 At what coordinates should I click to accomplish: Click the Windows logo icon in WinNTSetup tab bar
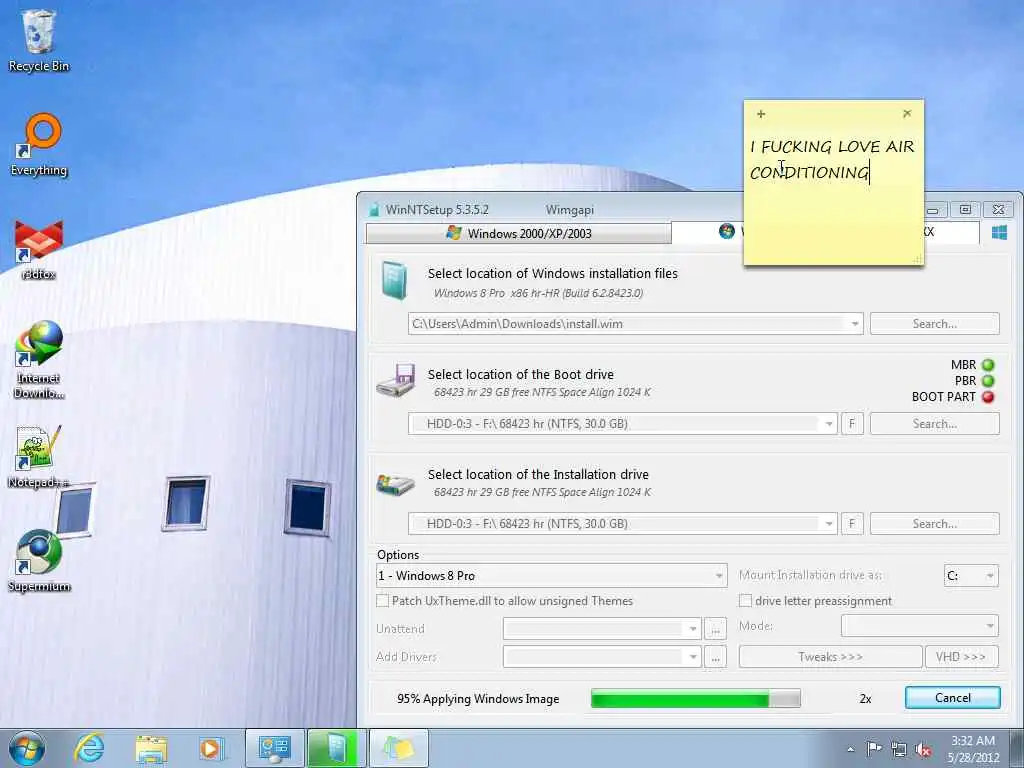pyautogui.click(x=999, y=233)
